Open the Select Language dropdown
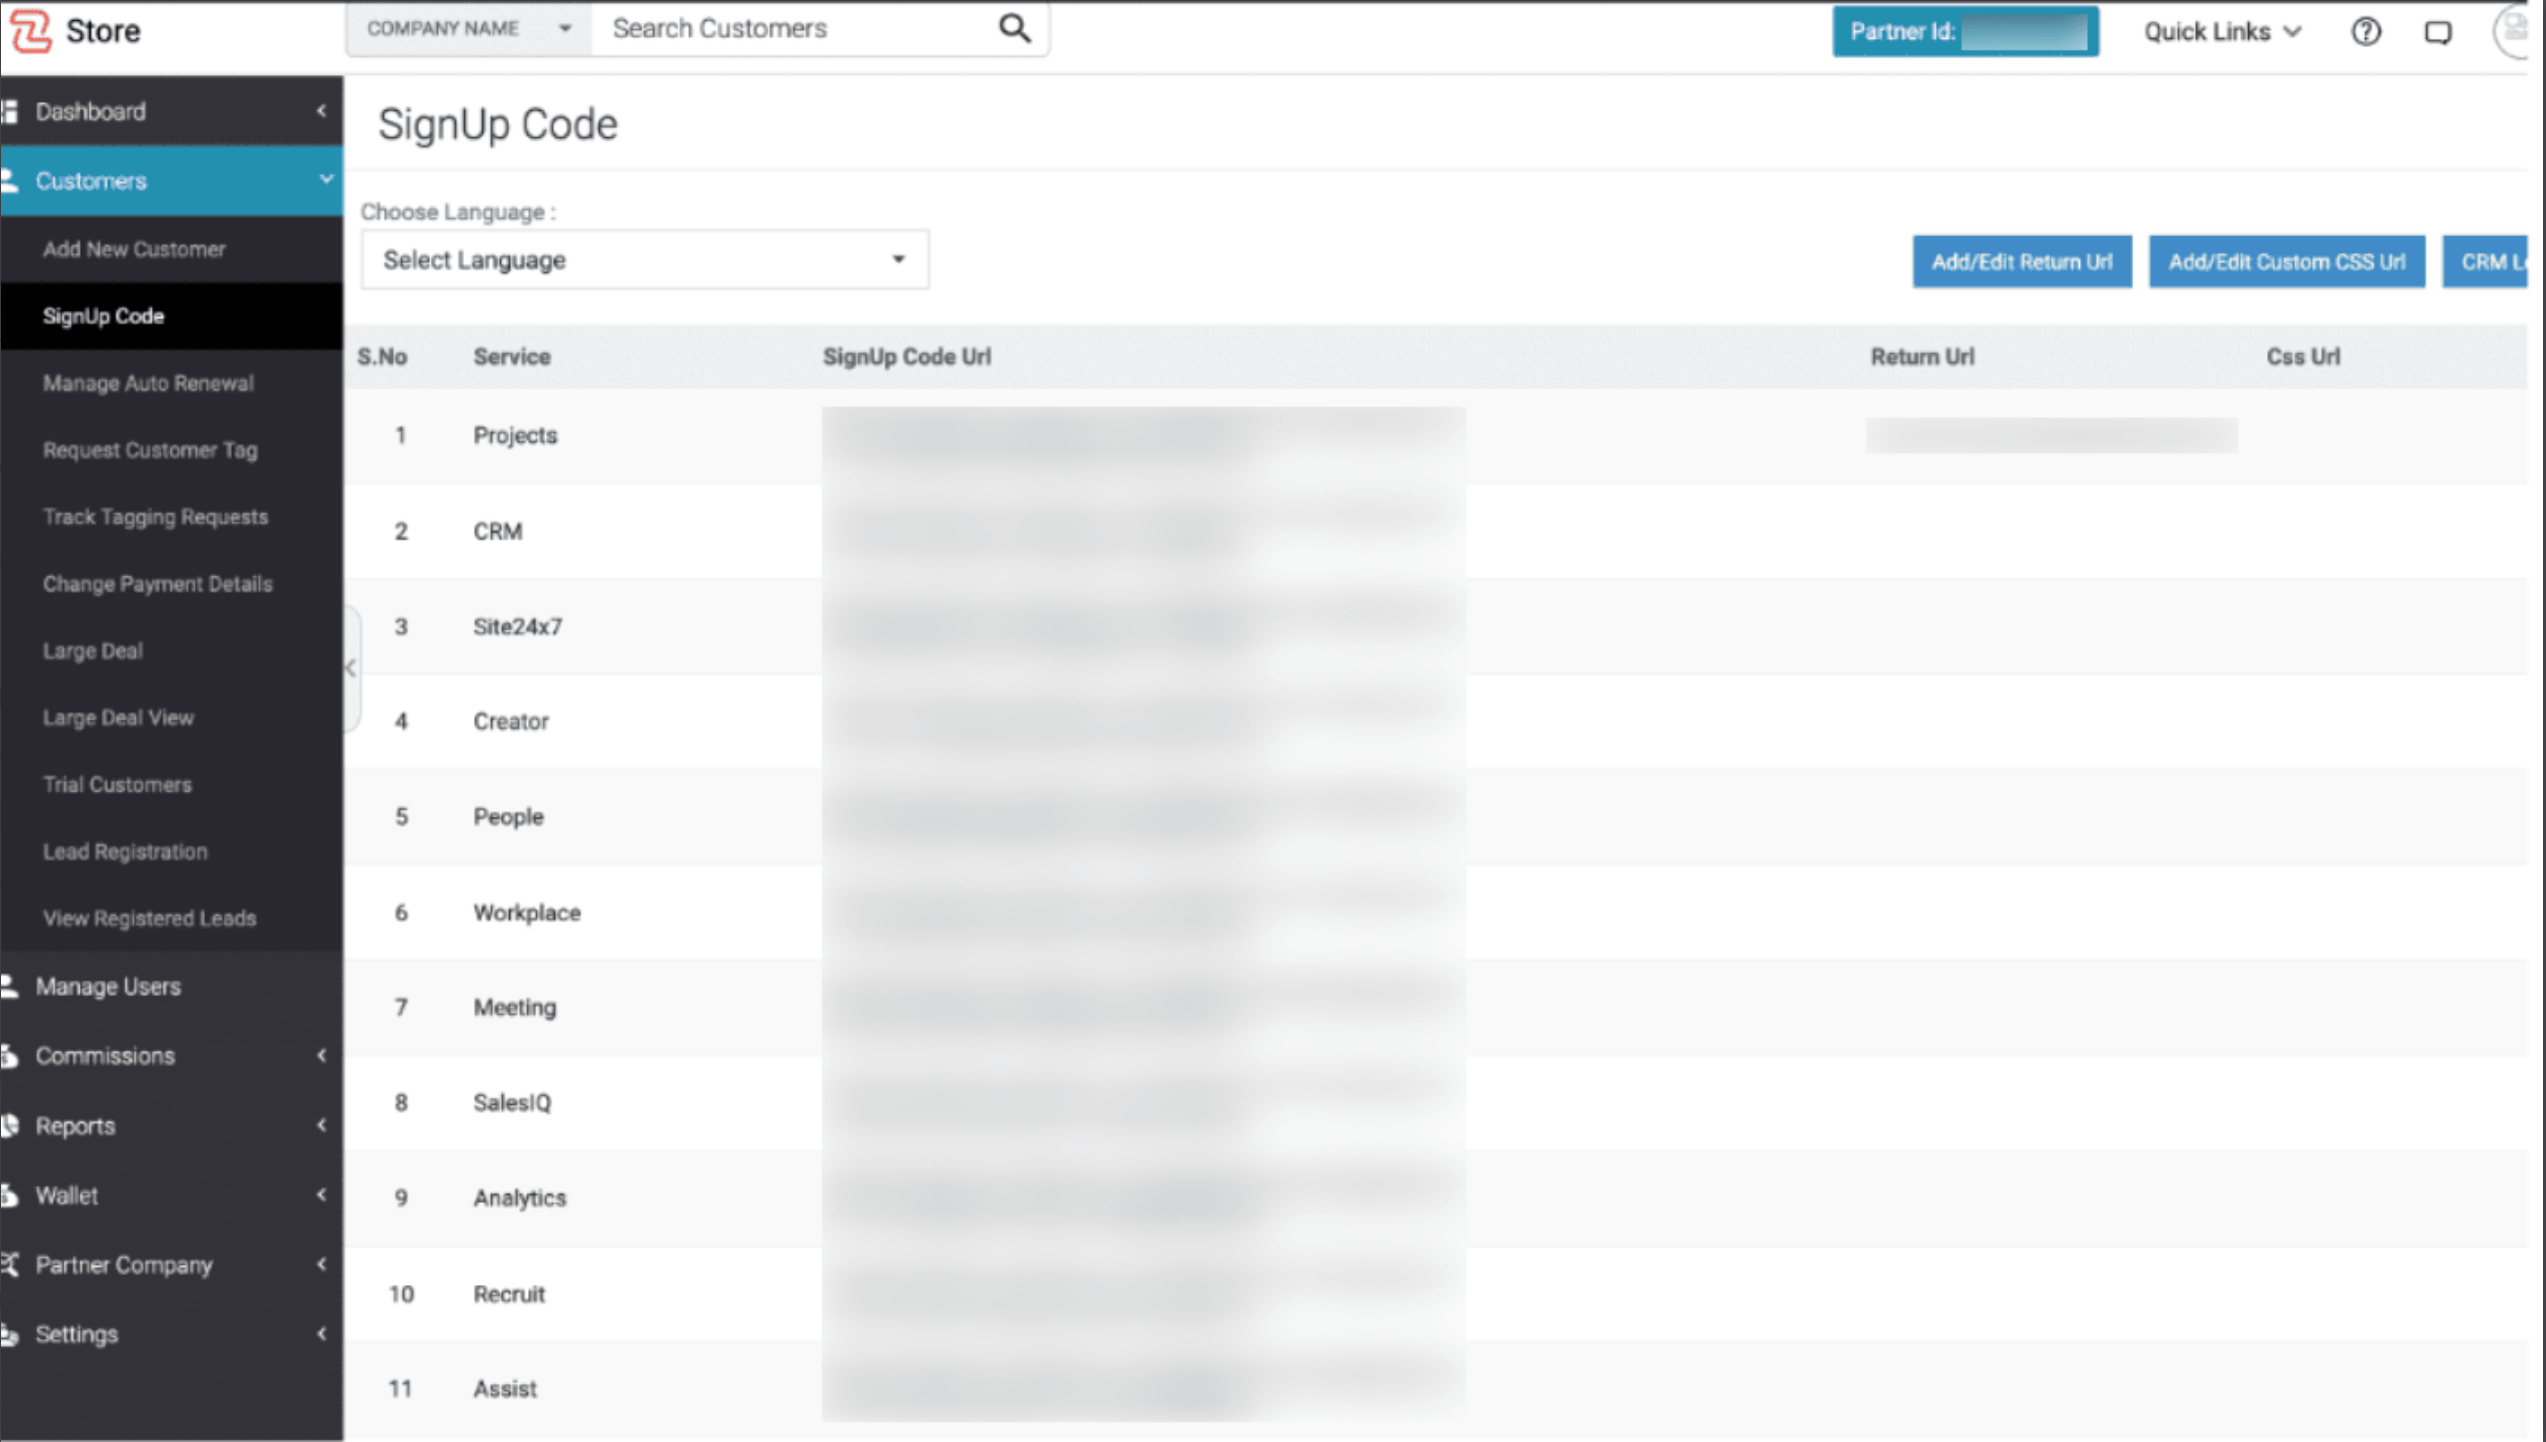 click(645, 260)
